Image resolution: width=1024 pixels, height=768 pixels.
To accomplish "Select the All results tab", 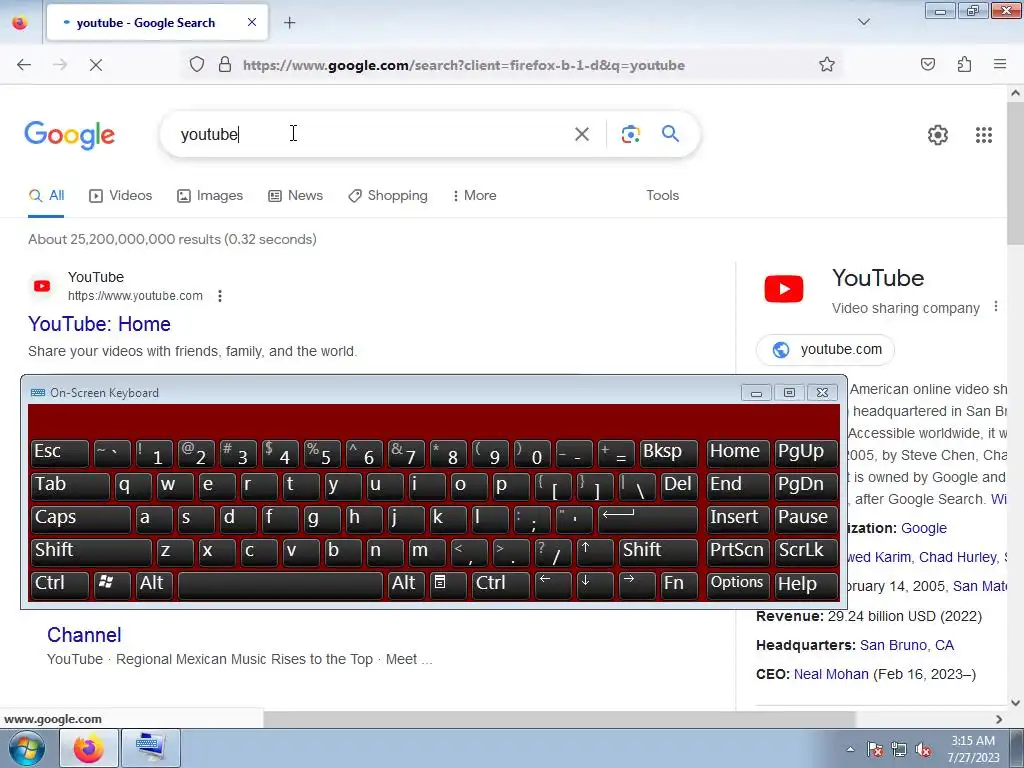I will pyautogui.click(x=46, y=195).
